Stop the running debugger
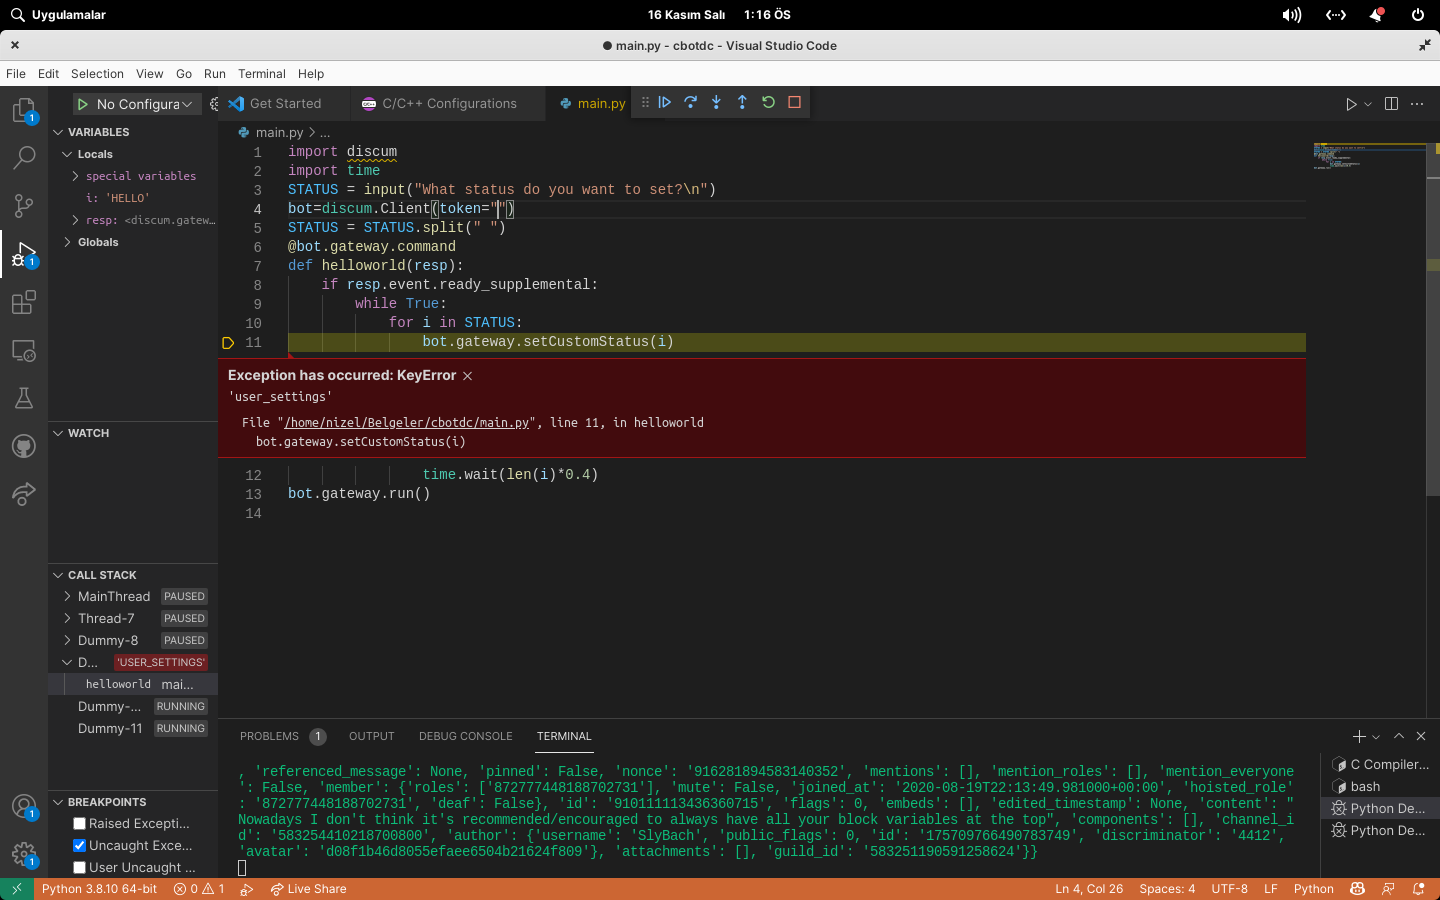Image resolution: width=1440 pixels, height=900 pixels. click(794, 102)
